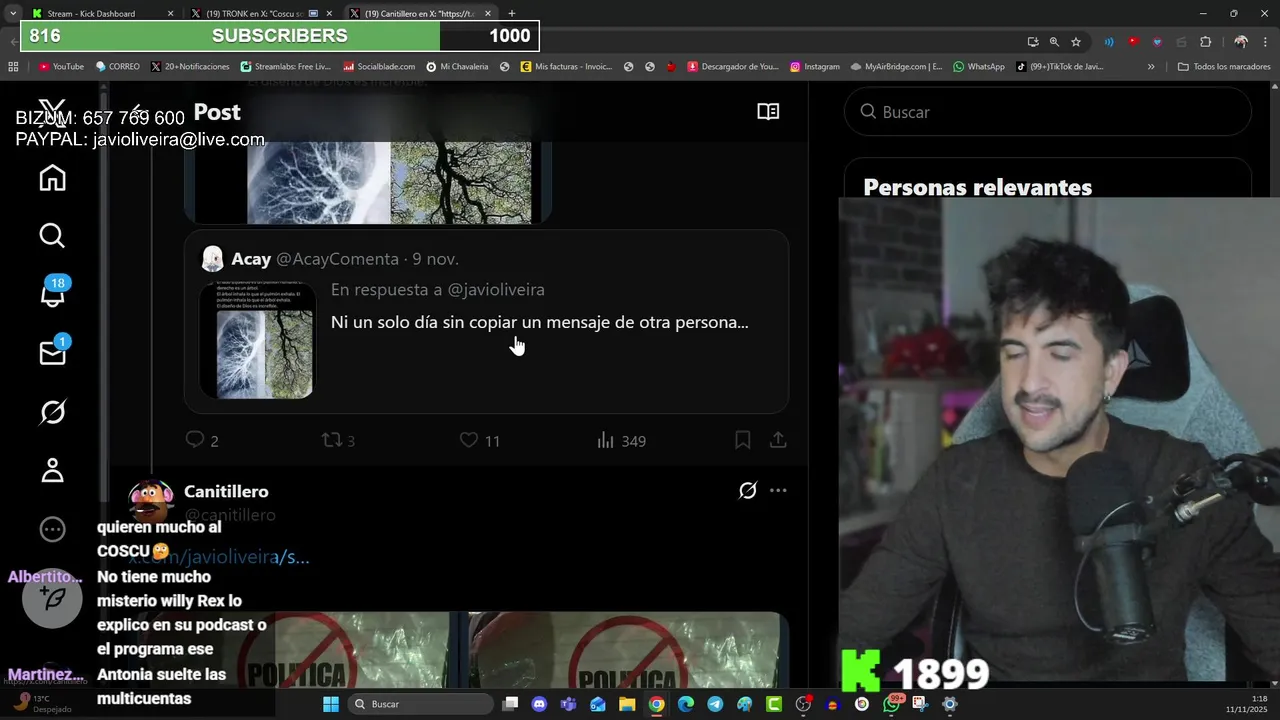The image size is (1280, 720).
Task: Open Mis facturas bookmark
Action: 566,67
